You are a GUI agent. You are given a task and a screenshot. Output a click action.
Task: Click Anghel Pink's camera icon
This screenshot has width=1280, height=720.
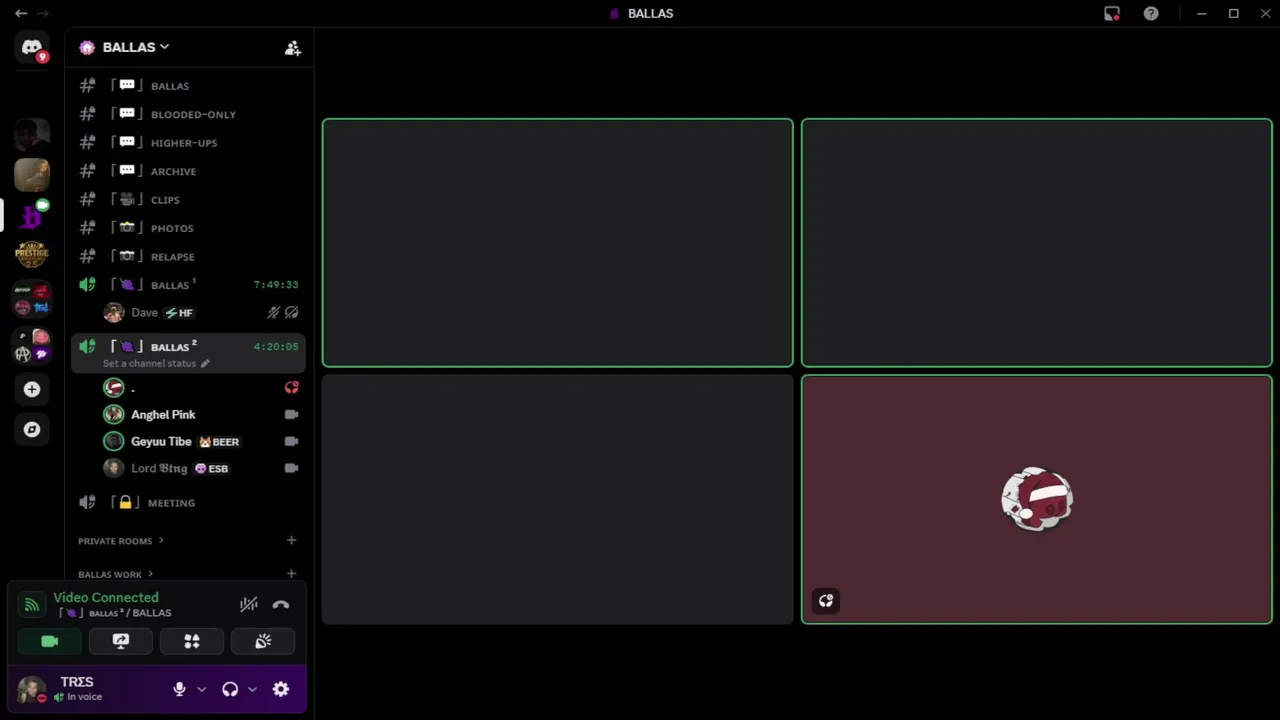tap(291, 414)
